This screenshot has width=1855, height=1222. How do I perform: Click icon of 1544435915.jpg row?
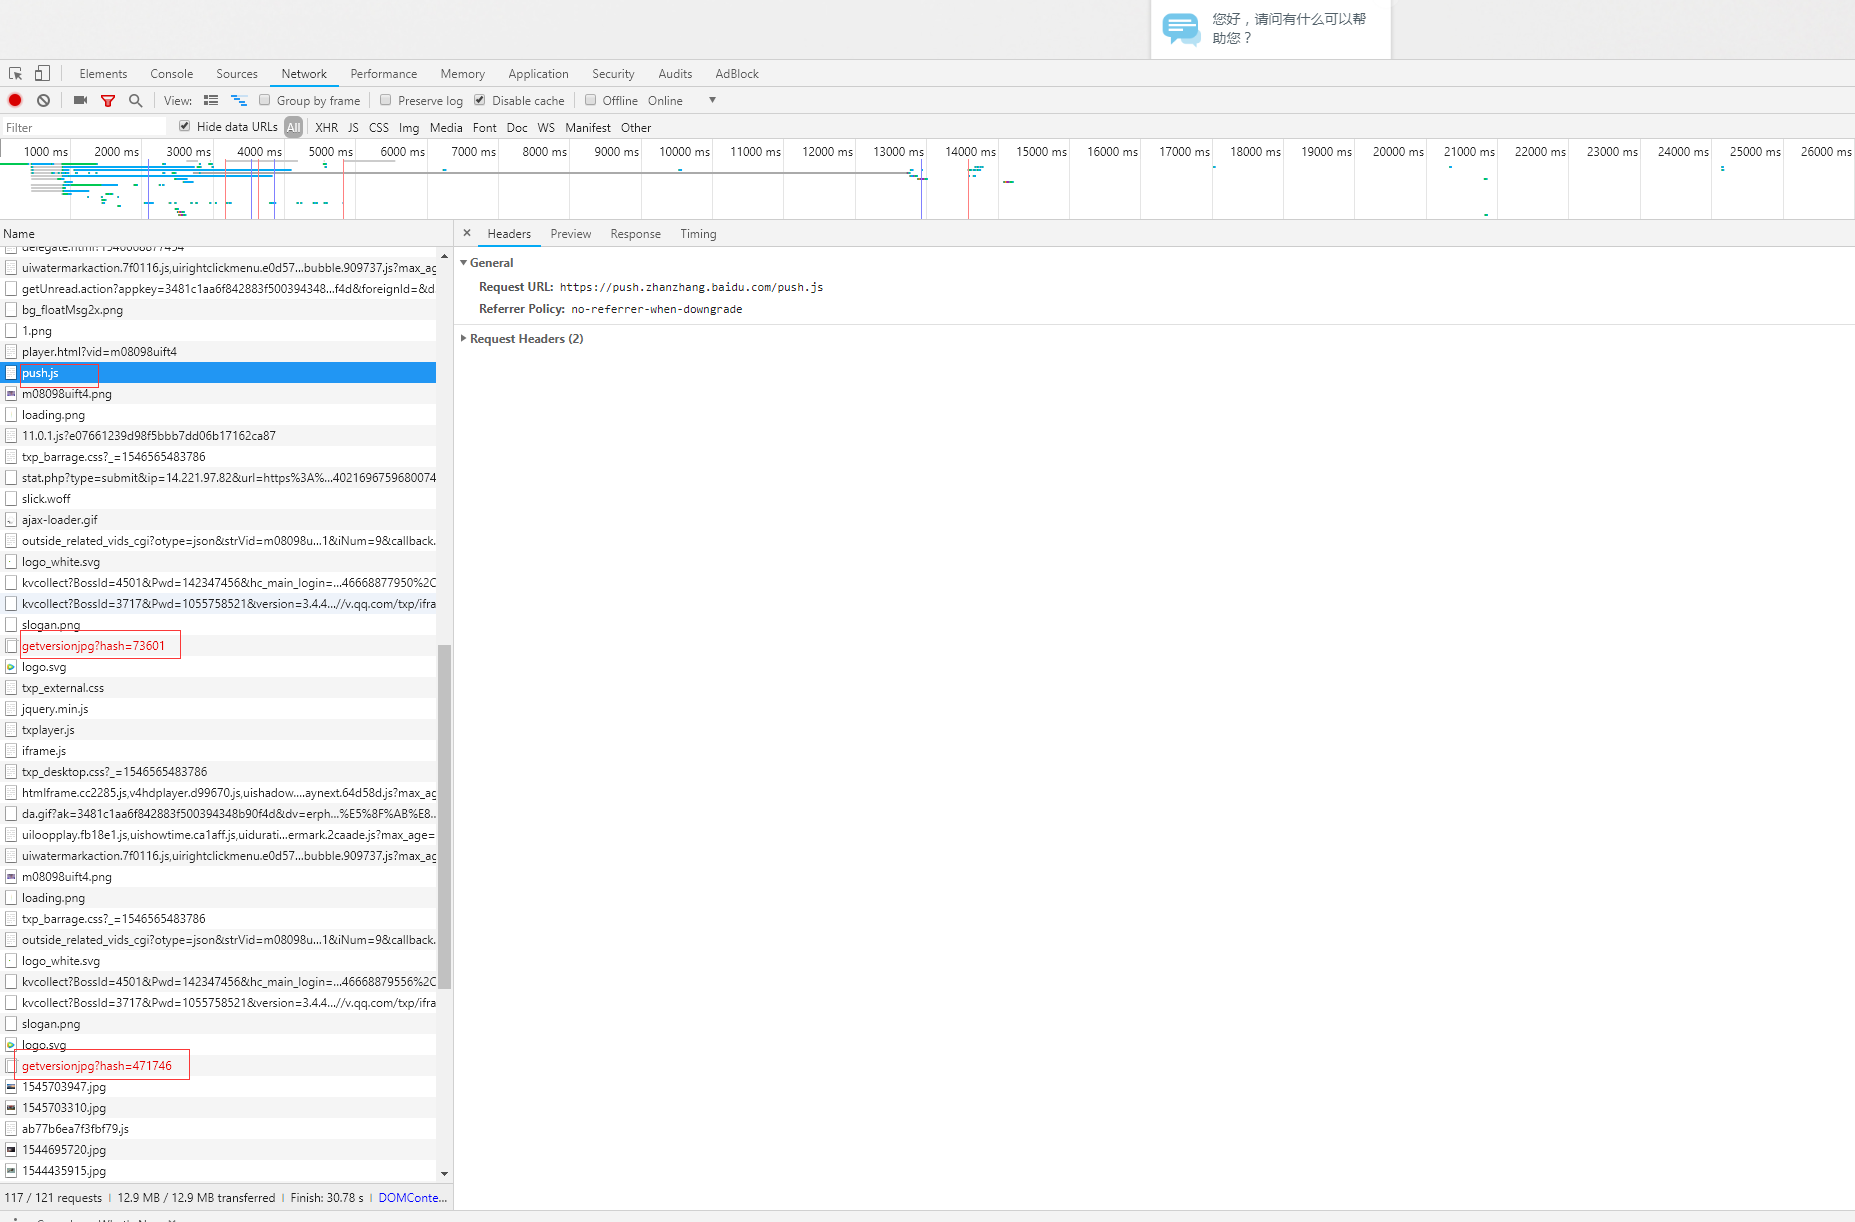coord(11,1171)
